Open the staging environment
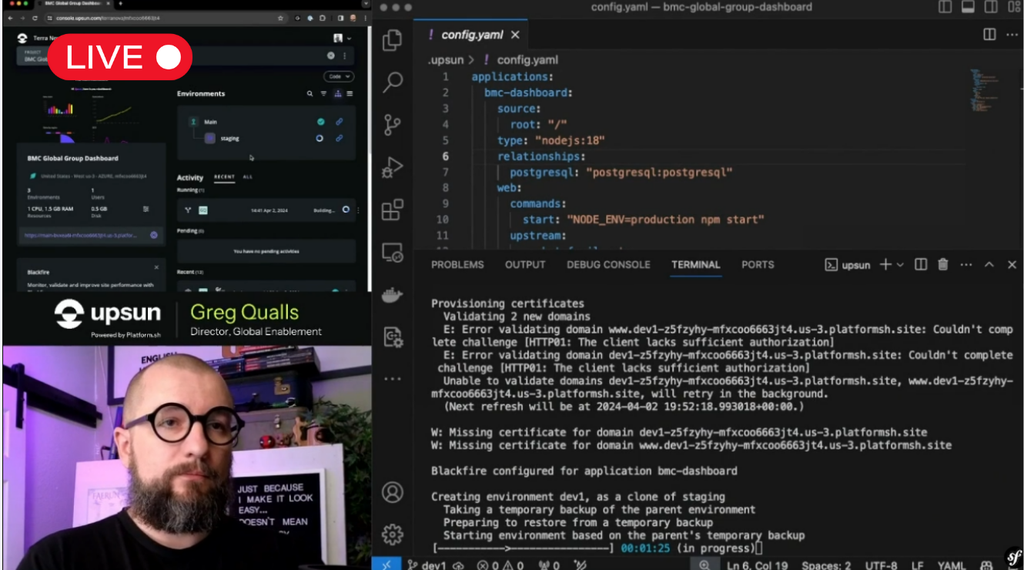This screenshot has width=1024, height=570. (230, 138)
